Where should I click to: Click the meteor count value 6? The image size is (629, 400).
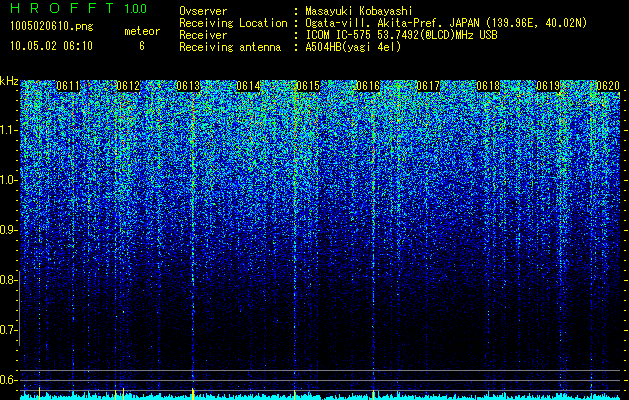(x=142, y=46)
